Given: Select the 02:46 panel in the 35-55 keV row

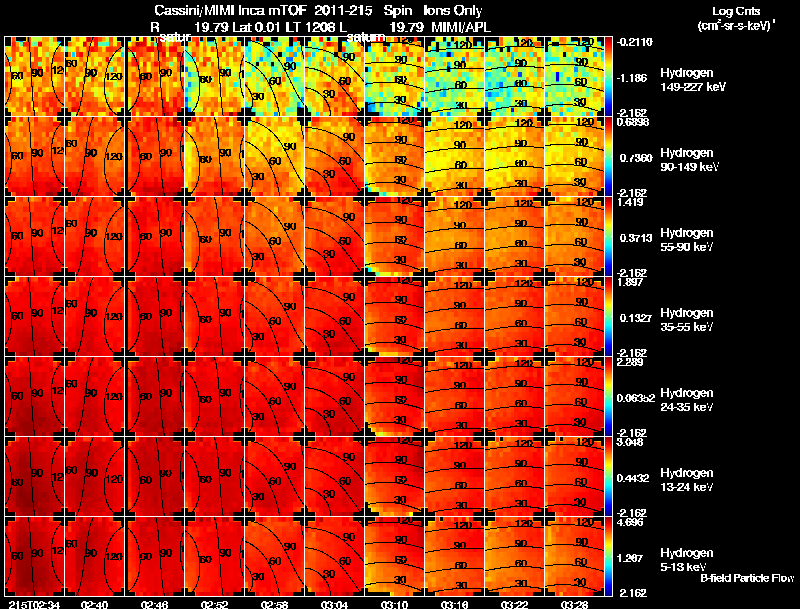Looking at the screenshot, I should [x=155, y=316].
